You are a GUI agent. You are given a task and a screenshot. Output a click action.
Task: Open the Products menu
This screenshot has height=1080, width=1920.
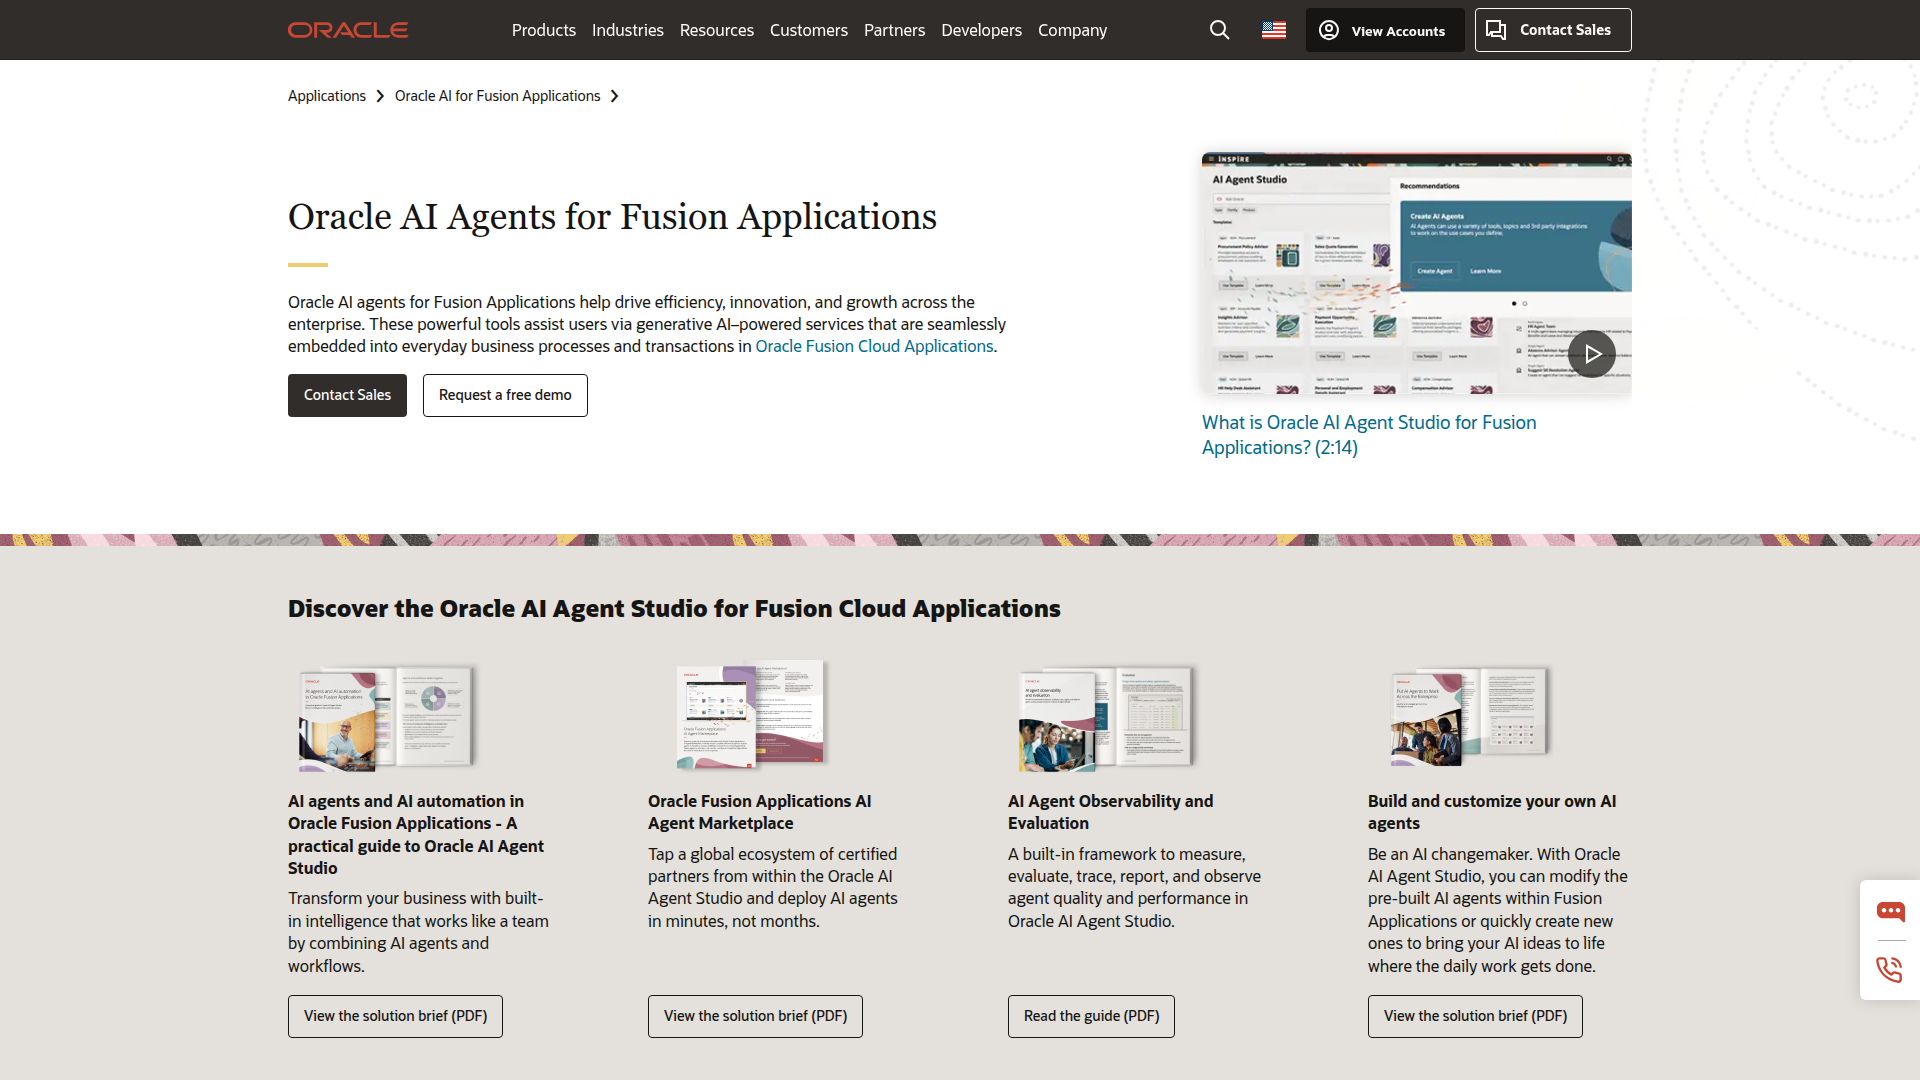coord(543,30)
